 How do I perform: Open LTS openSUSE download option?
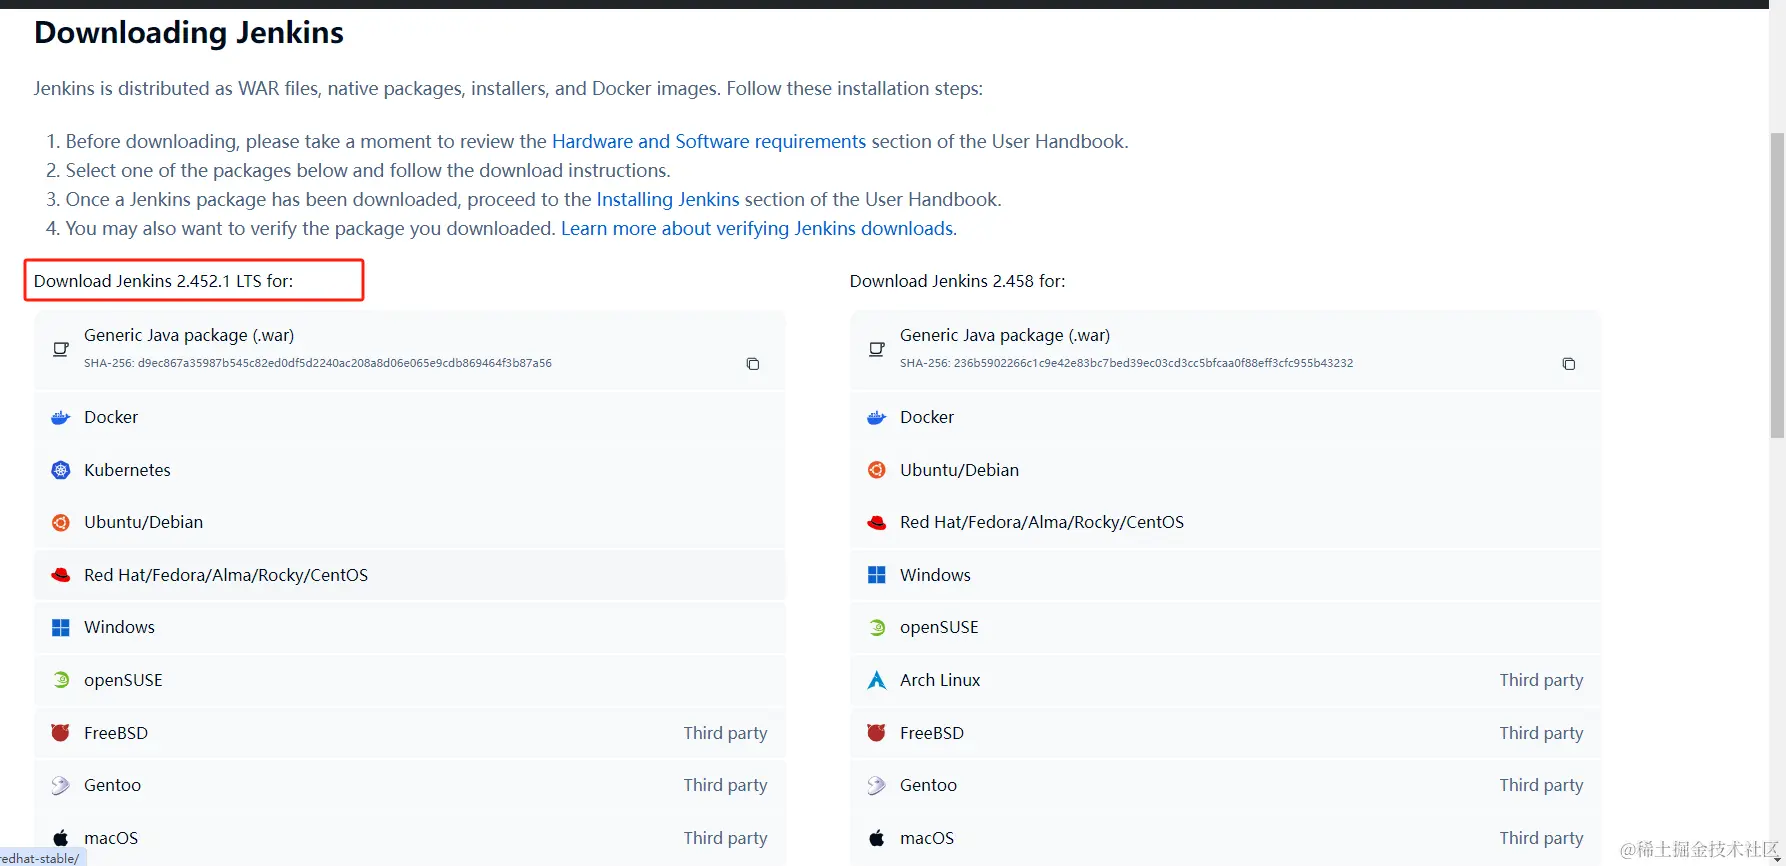tap(410, 680)
